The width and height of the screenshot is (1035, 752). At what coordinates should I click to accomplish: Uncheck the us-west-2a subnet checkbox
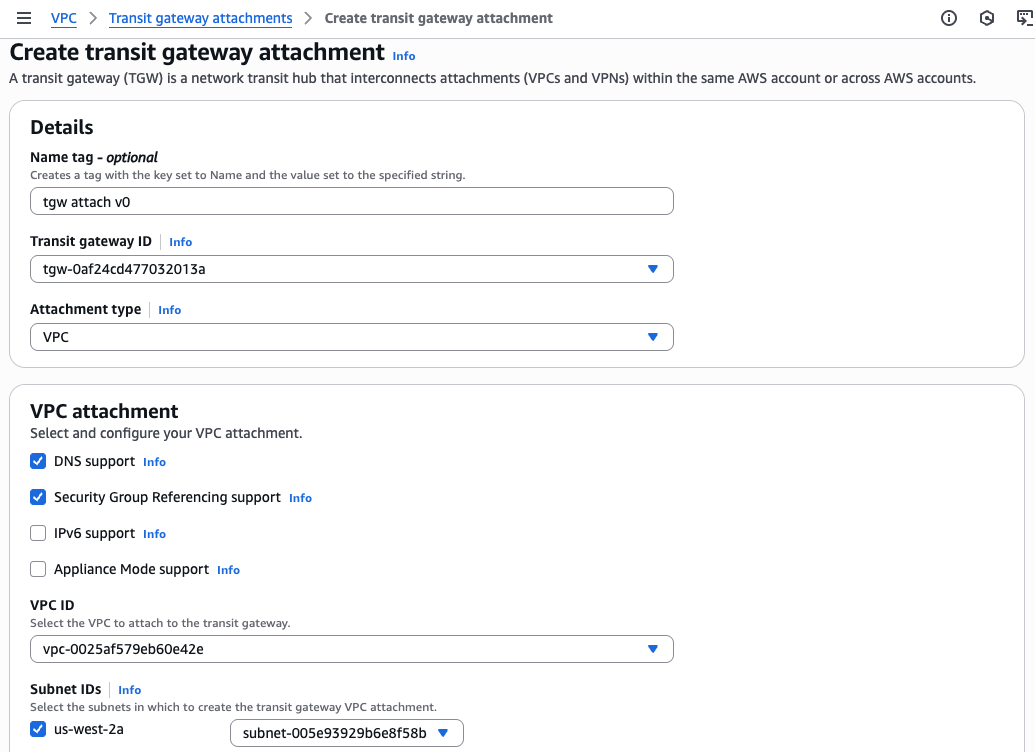[38, 729]
